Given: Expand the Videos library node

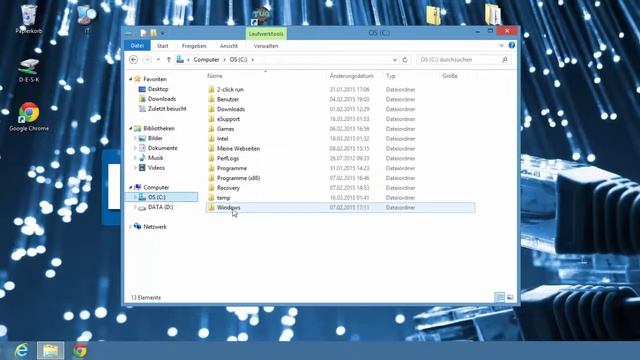Looking at the screenshot, I should (x=136, y=168).
